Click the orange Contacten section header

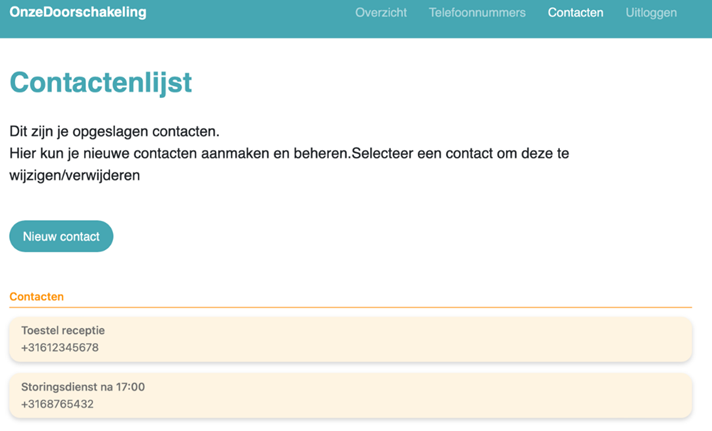(37, 297)
